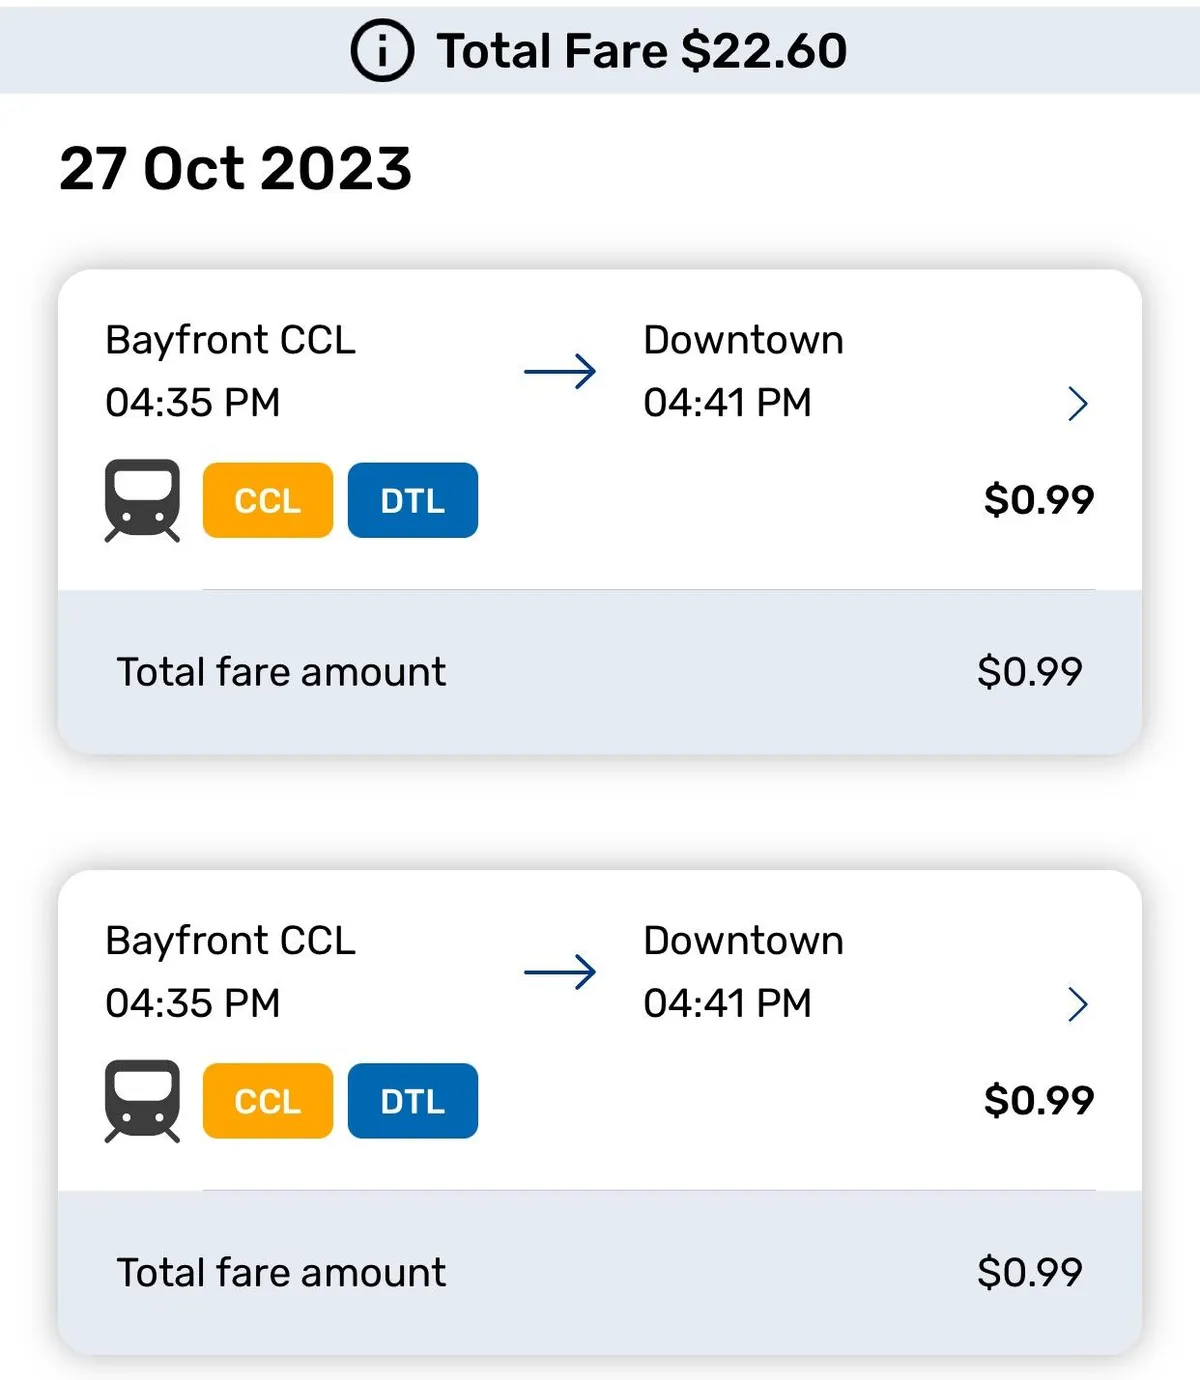Click the route arrow in second trip card
Image resolution: width=1200 pixels, height=1380 pixels.
click(560, 971)
